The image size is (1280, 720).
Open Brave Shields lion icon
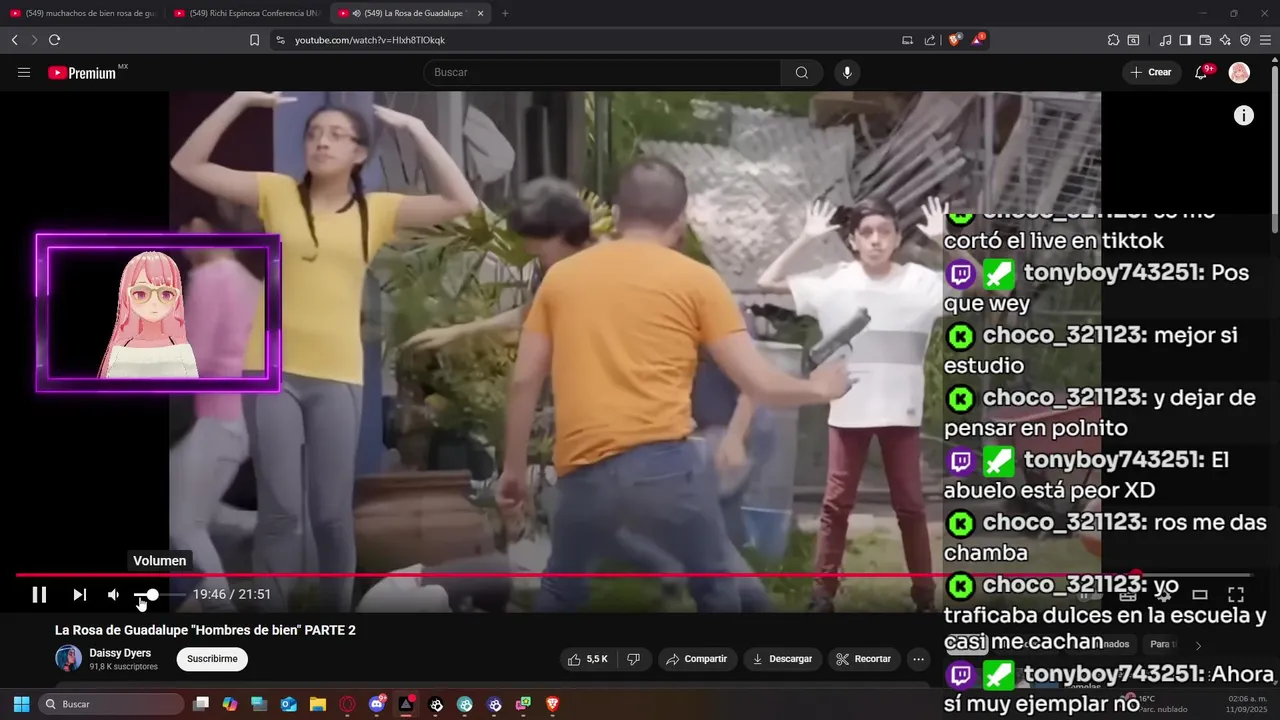(955, 40)
